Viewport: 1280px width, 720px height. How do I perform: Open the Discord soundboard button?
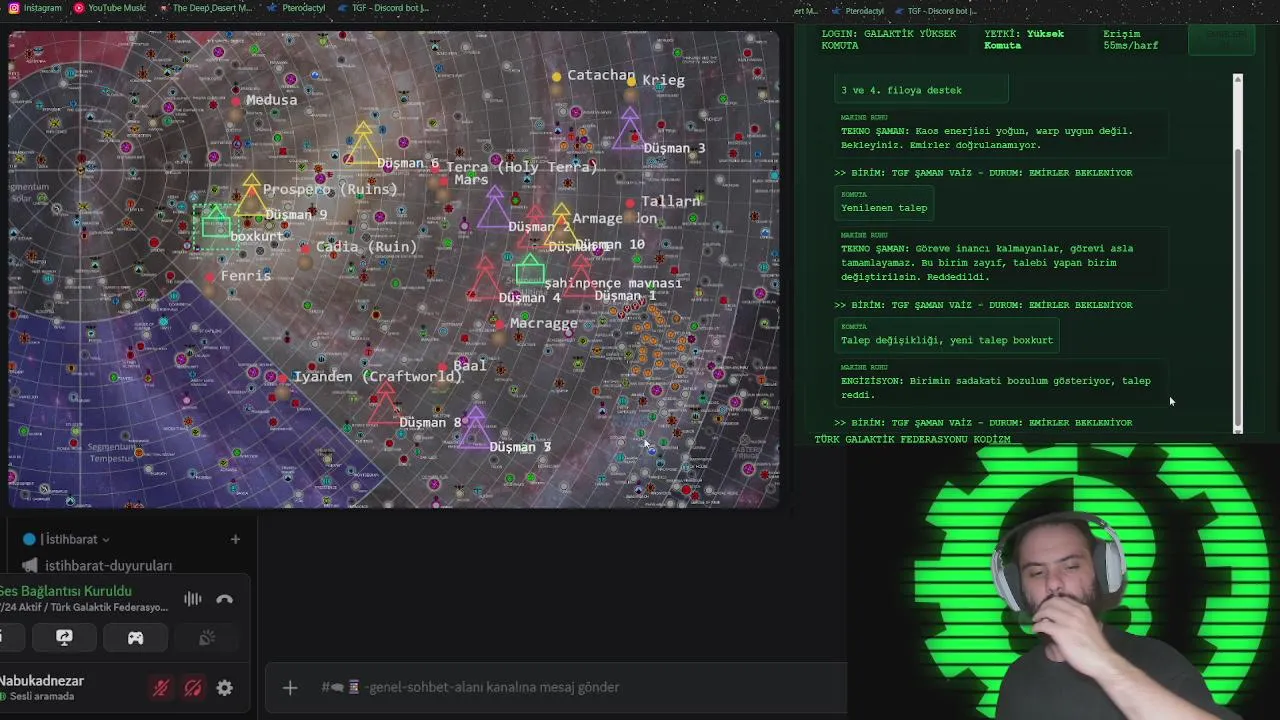click(207, 637)
